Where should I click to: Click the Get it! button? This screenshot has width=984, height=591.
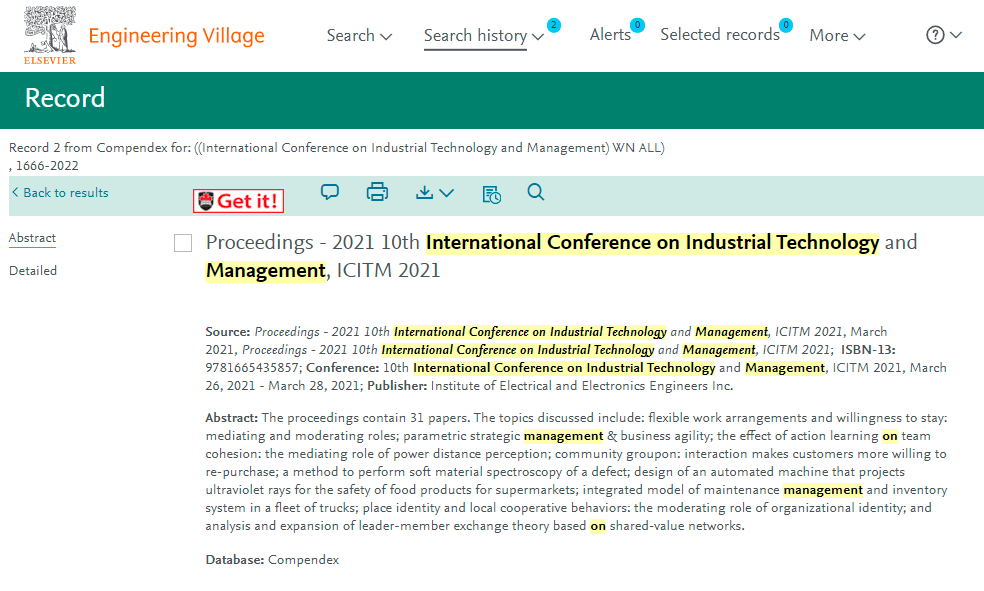click(238, 201)
